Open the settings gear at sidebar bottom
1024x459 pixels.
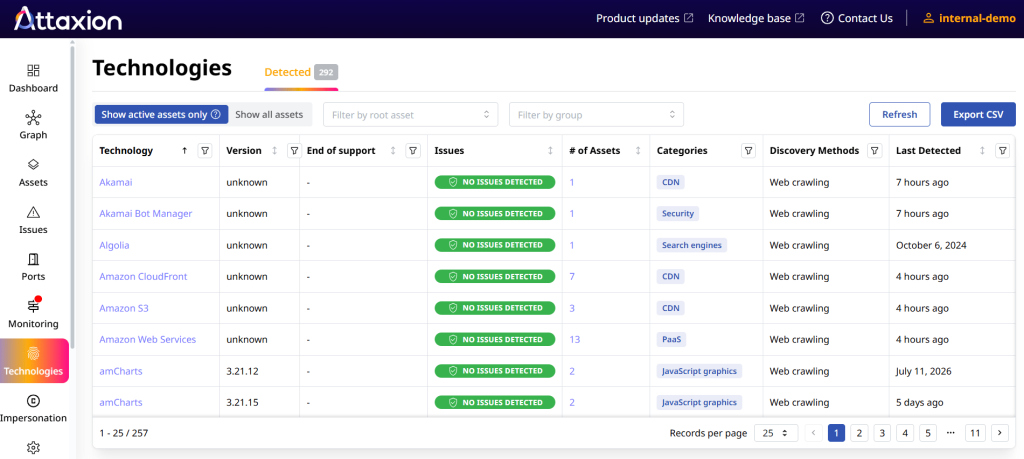(33, 447)
